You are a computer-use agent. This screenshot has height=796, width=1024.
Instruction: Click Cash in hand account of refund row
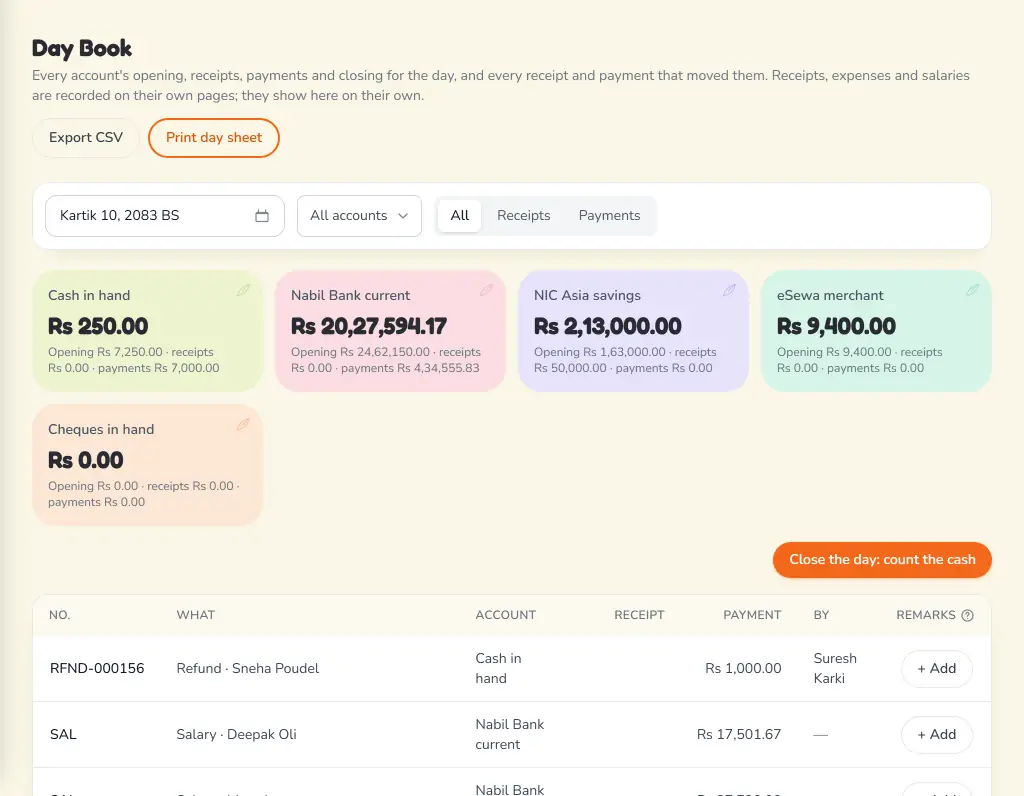[x=498, y=669]
